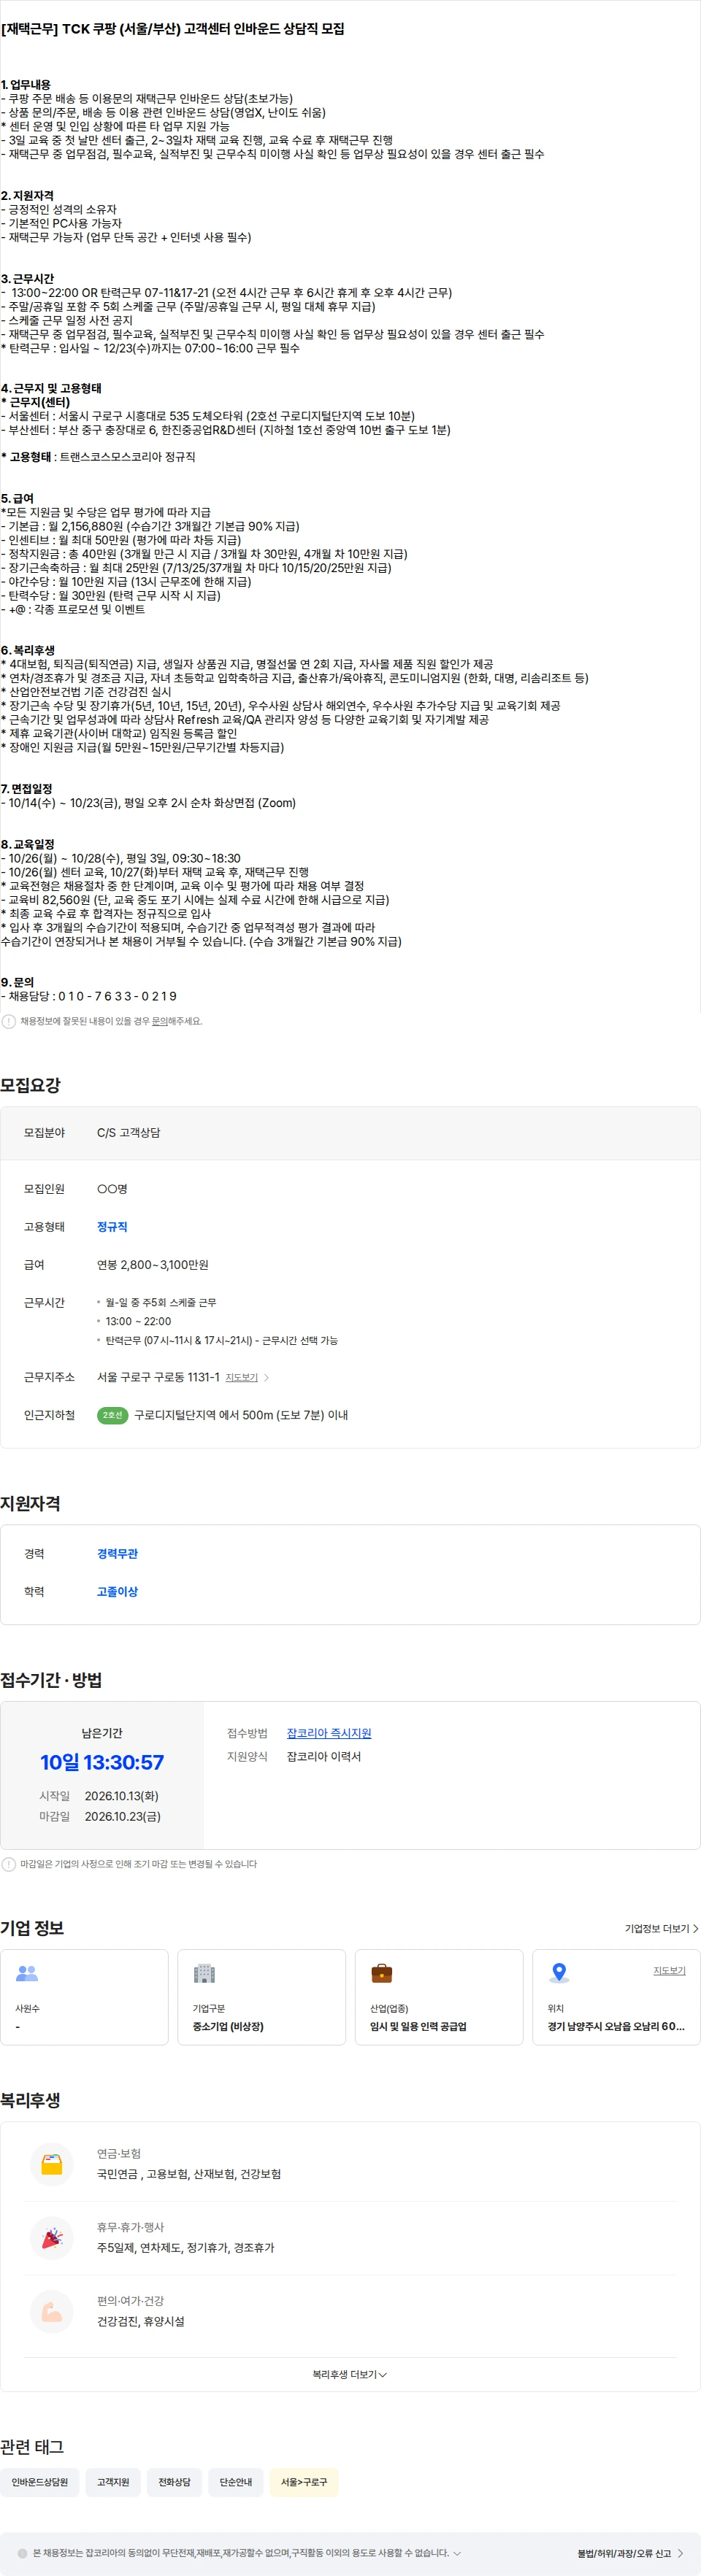
Task: Click the 임시 및 일용 인력 공급업 text
Action: [x=418, y=2026]
